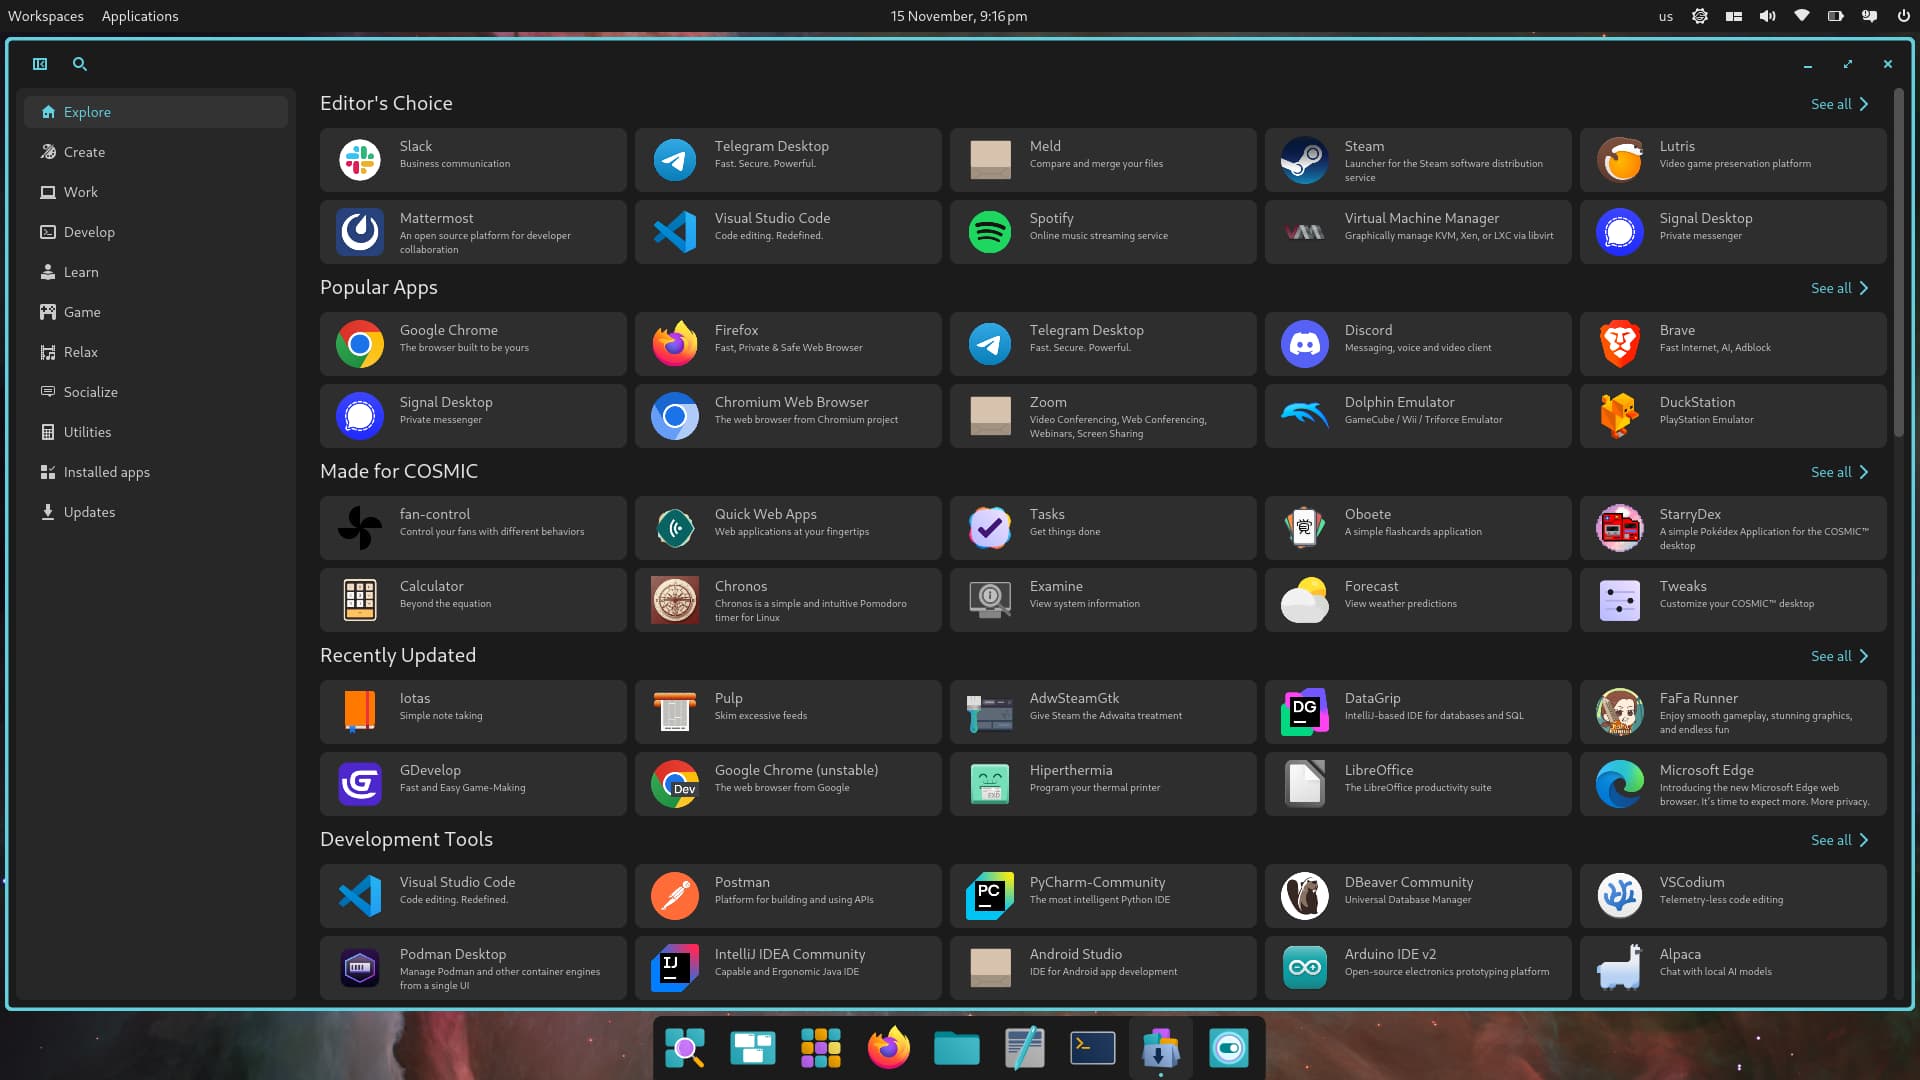This screenshot has height=1080, width=1920.
Task: Click the 'Oboete' app name
Action: coord(1368,514)
